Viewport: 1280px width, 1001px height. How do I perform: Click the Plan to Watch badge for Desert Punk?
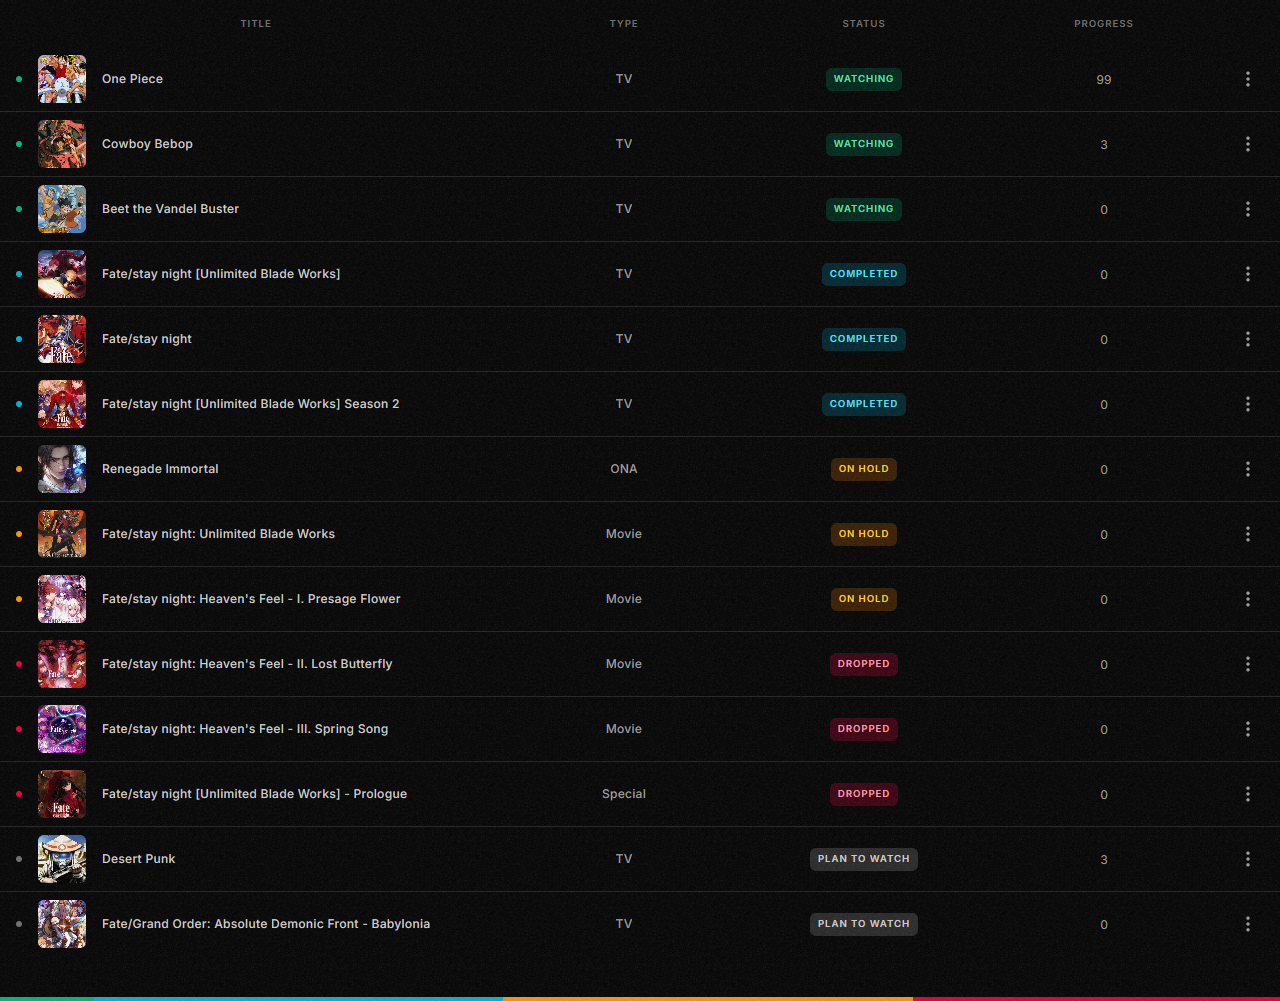tap(863, 859)
